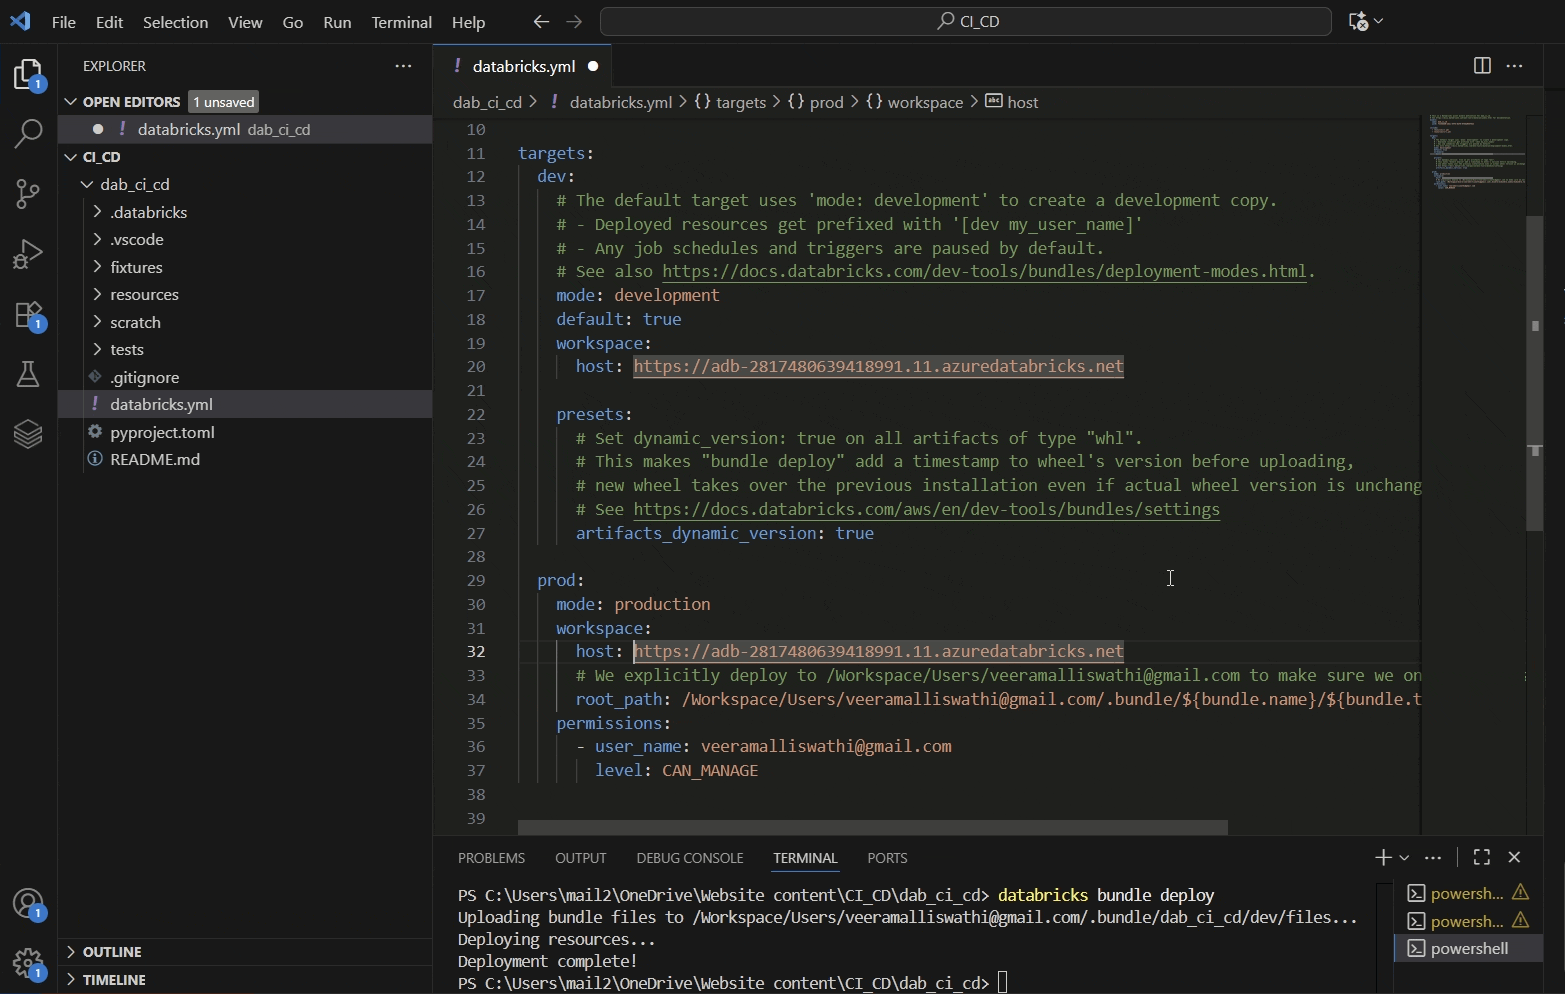This screenshot has width=1565, height=994.
Task: Open the Run and Debug view
Action: coord(28,254)
